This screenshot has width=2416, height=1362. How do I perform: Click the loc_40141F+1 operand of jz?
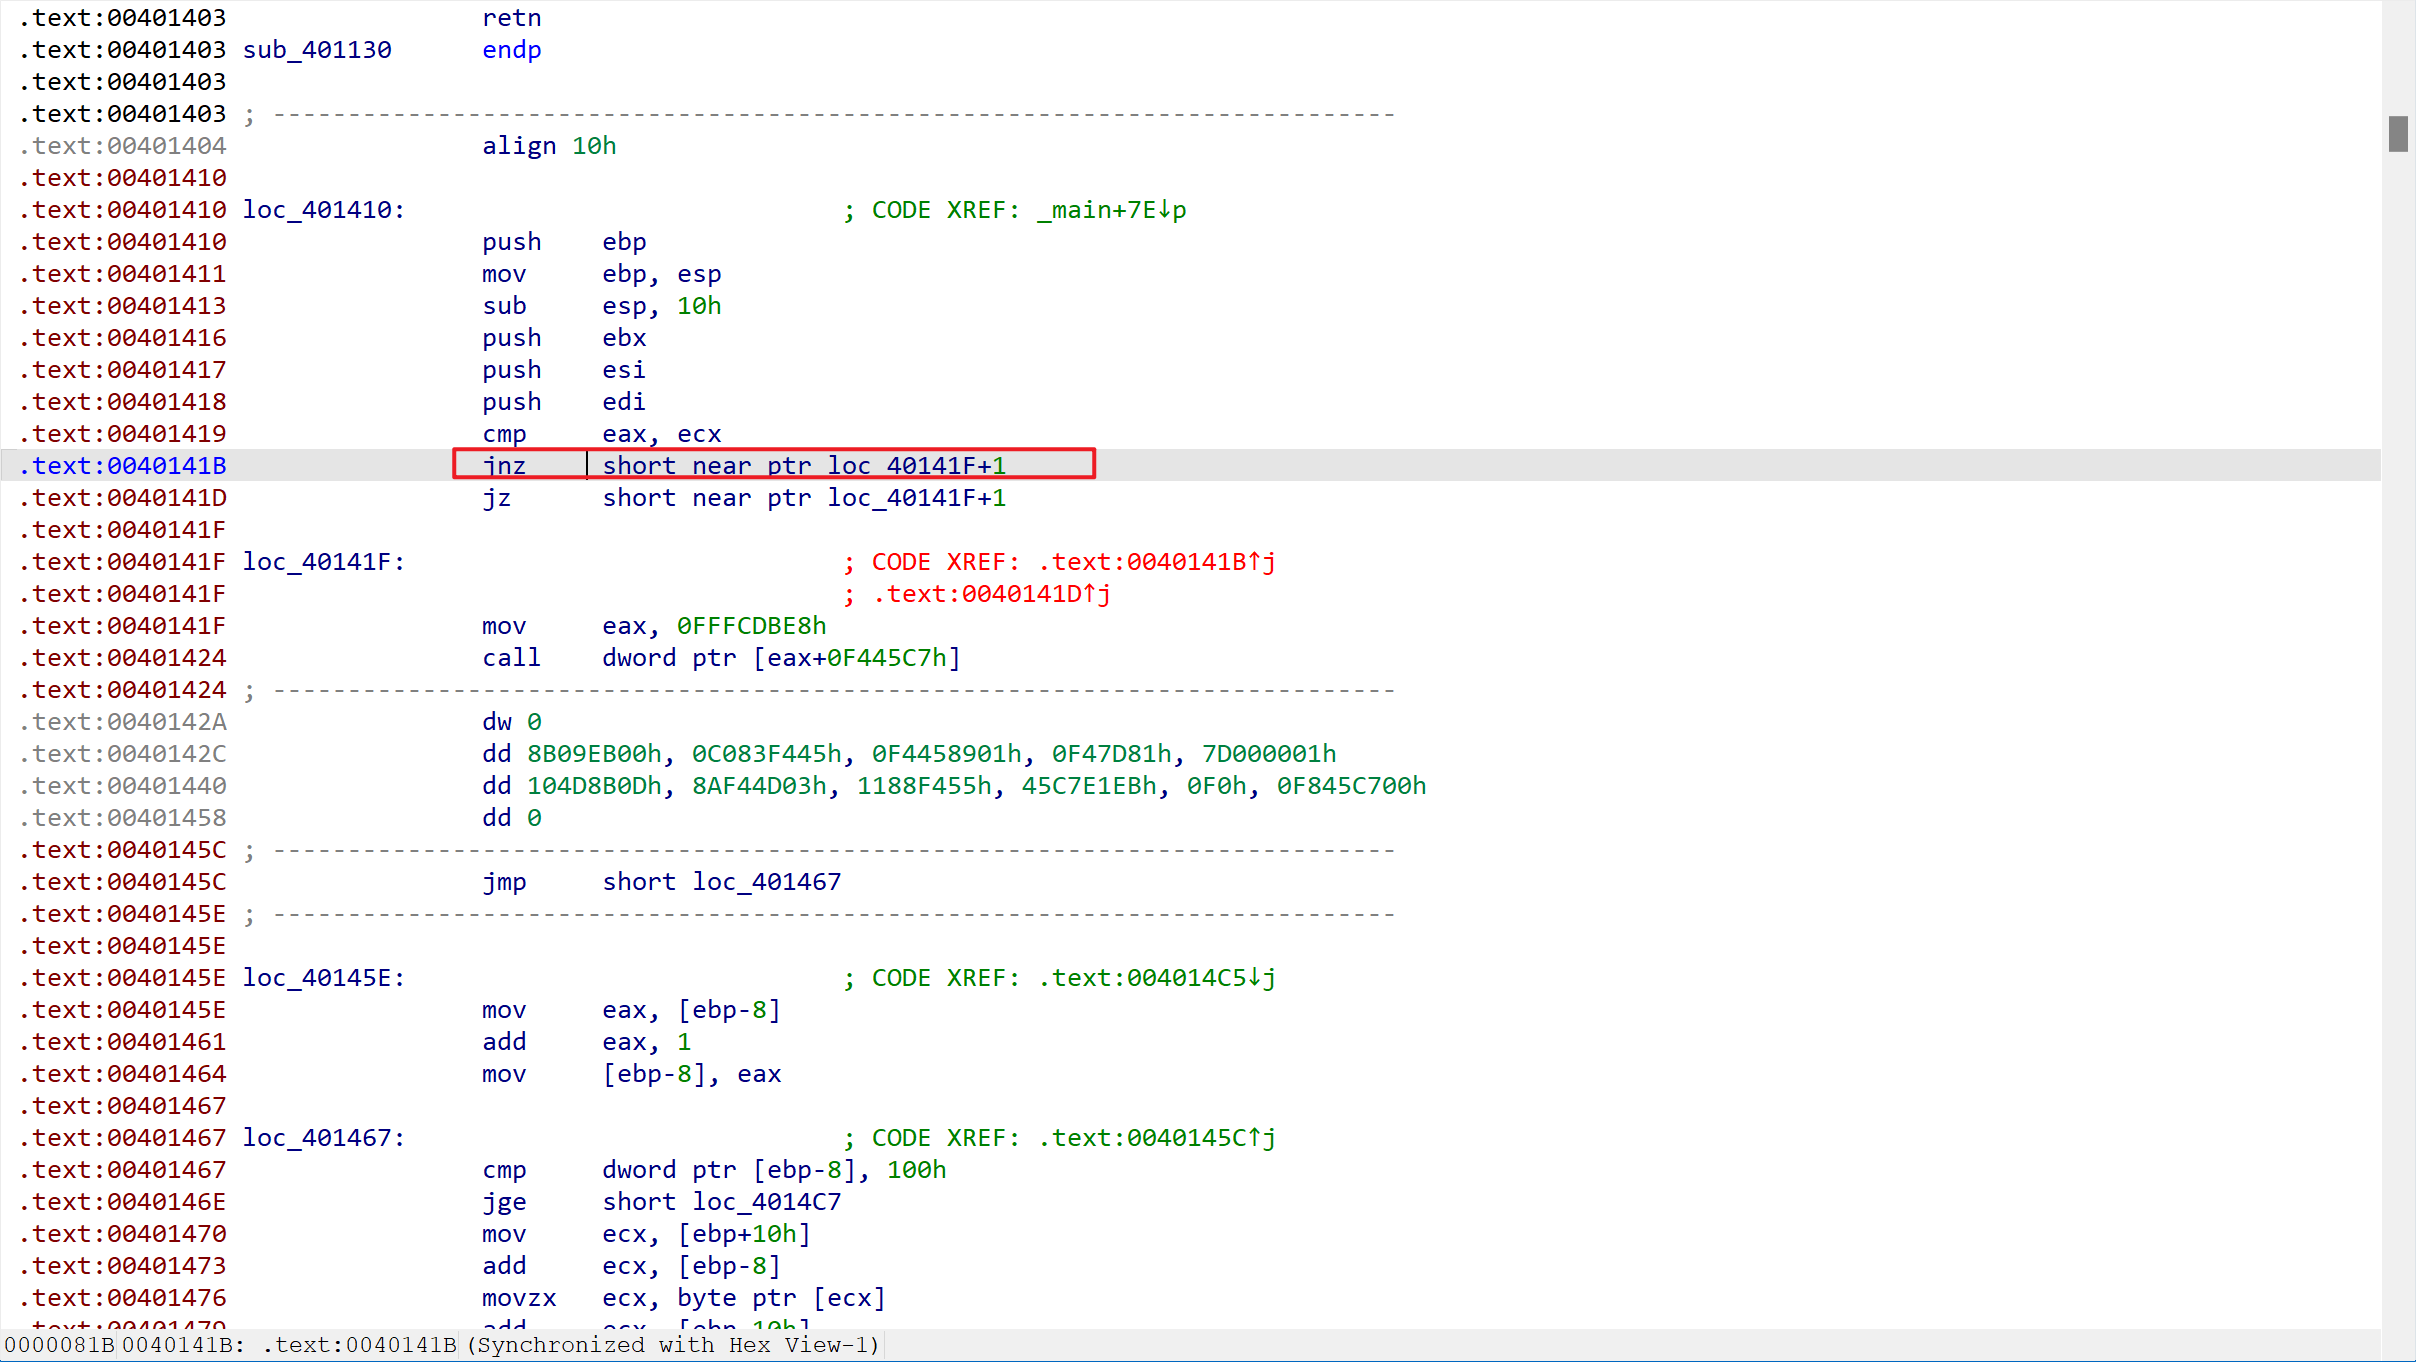click(x=917, y=498)
